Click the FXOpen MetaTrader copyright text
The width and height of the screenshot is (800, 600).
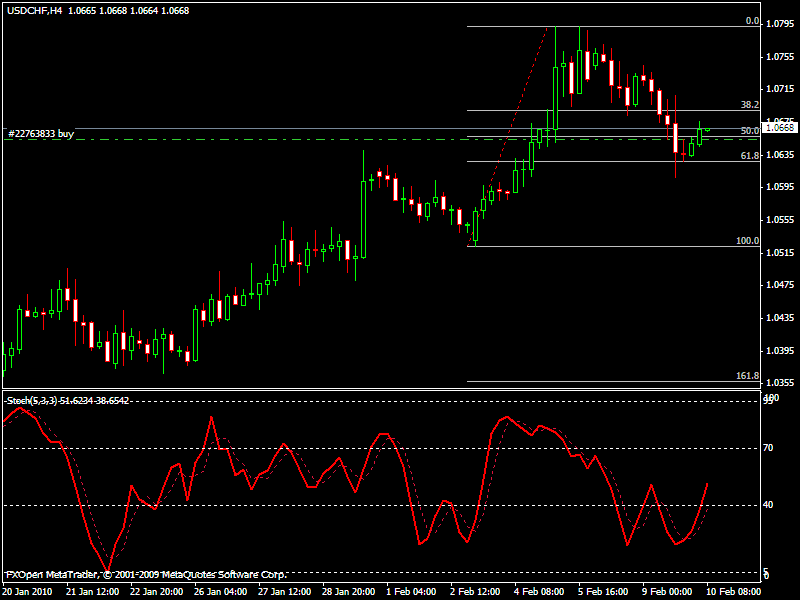(x=146, y=574)
